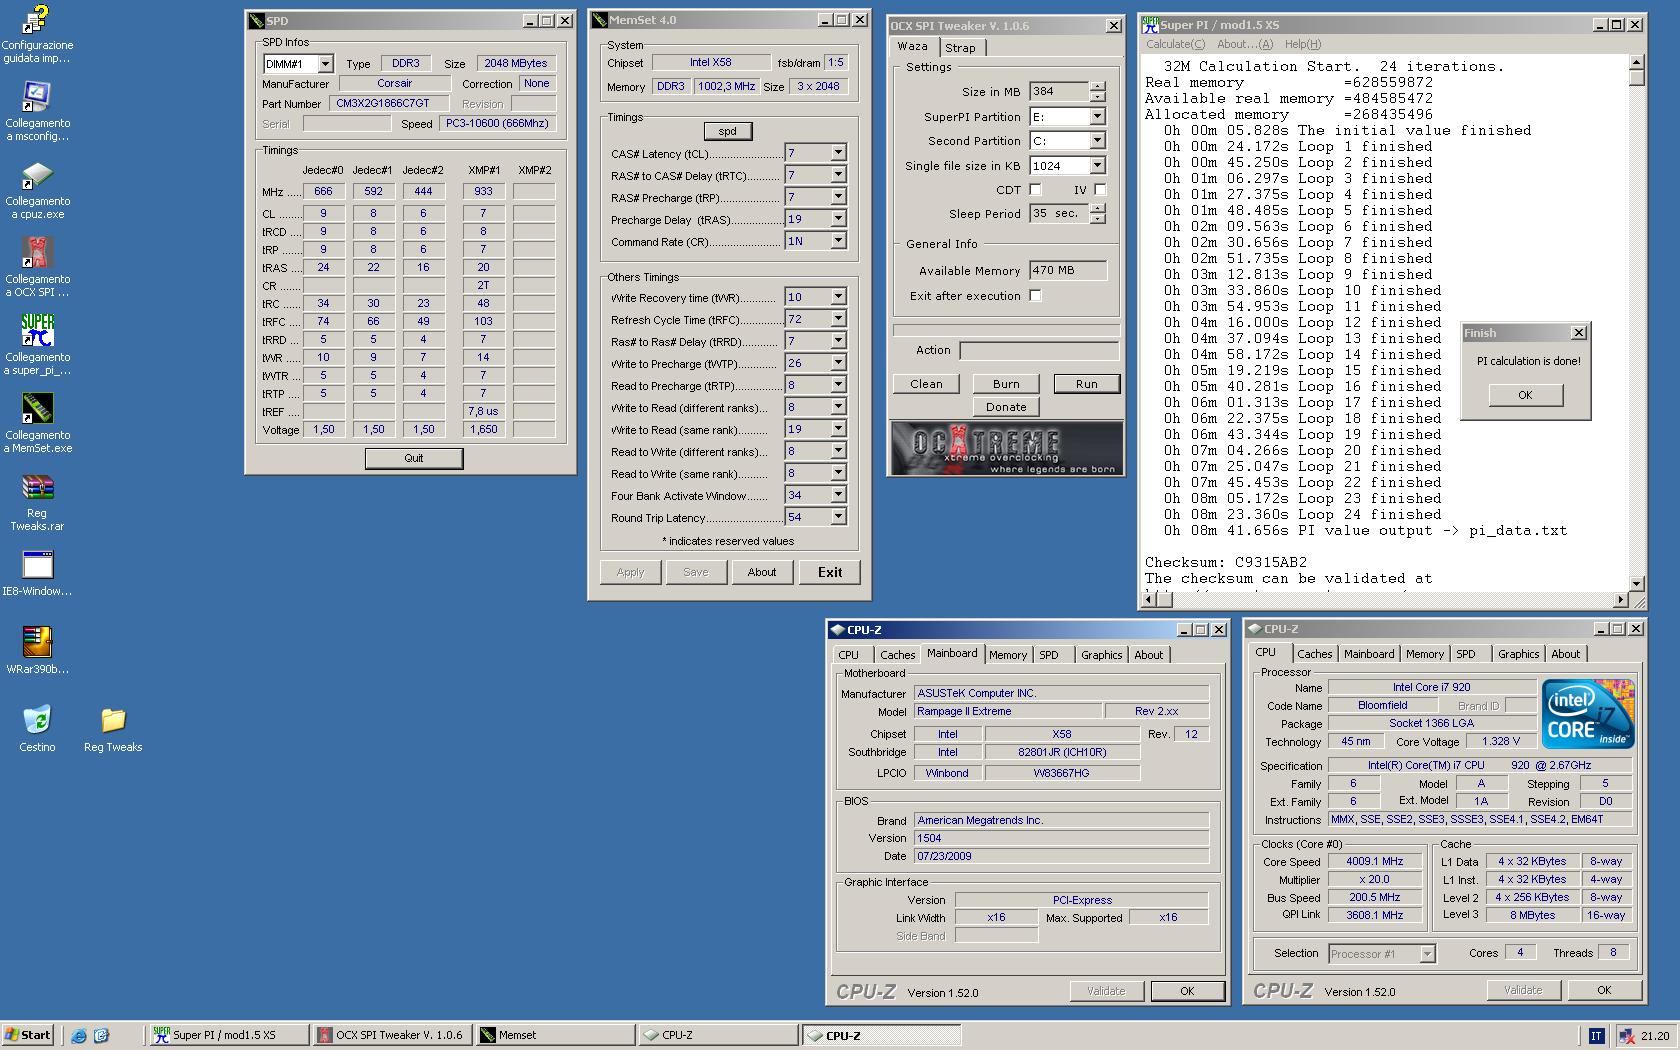Open the DIMM#1 slot dropdown
This screenshot has height=1050, width=1680.
[325, 64]
